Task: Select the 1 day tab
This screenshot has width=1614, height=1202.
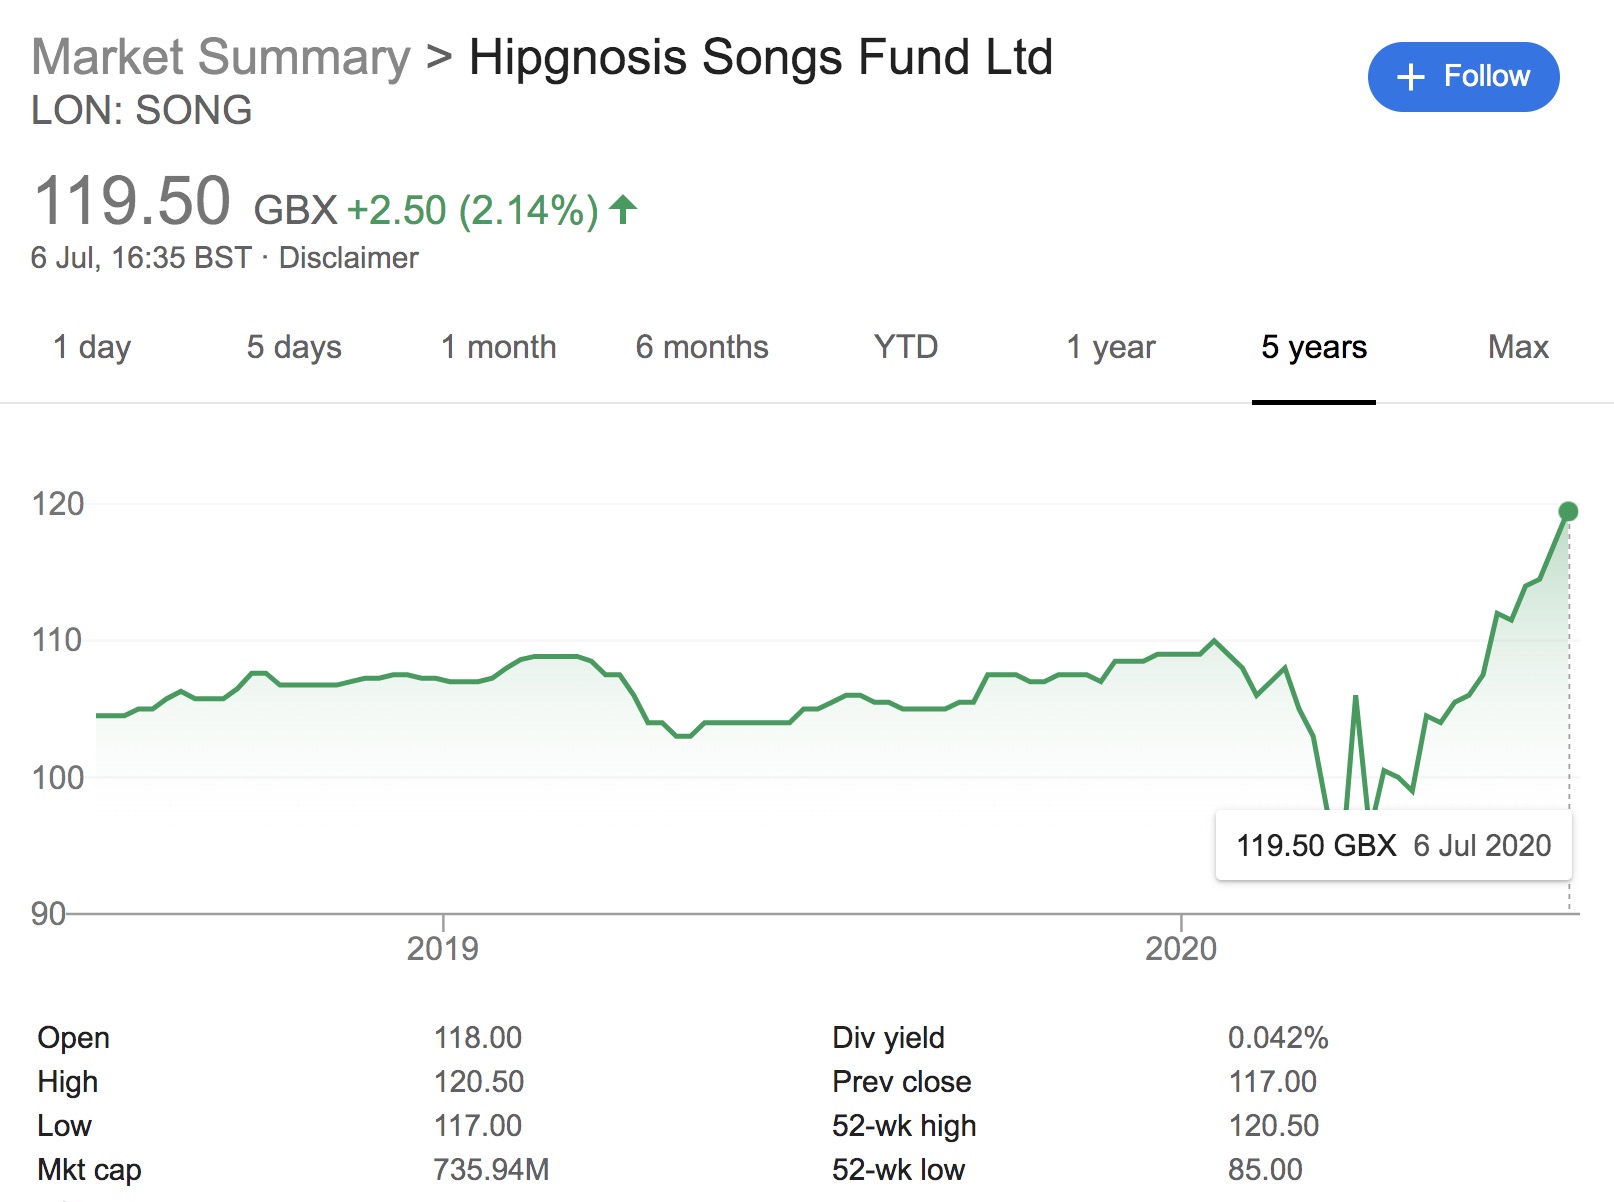Action: [x=92, y=347]
